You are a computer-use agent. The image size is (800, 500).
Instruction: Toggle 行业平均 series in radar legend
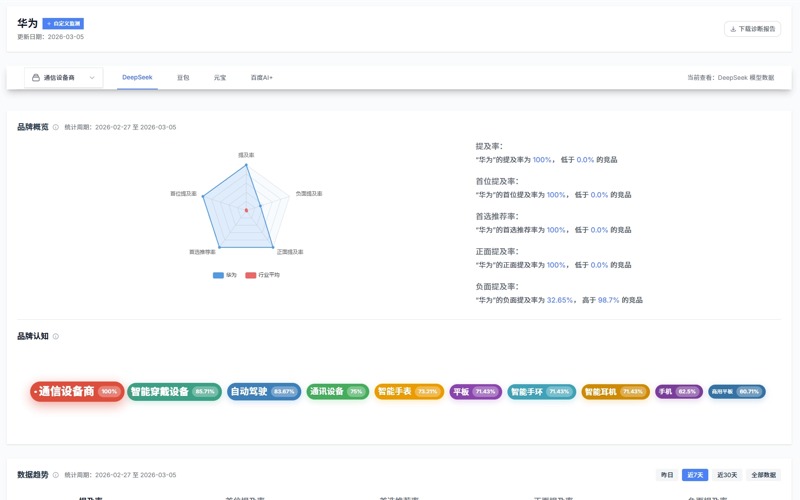[x=263, y=274]
